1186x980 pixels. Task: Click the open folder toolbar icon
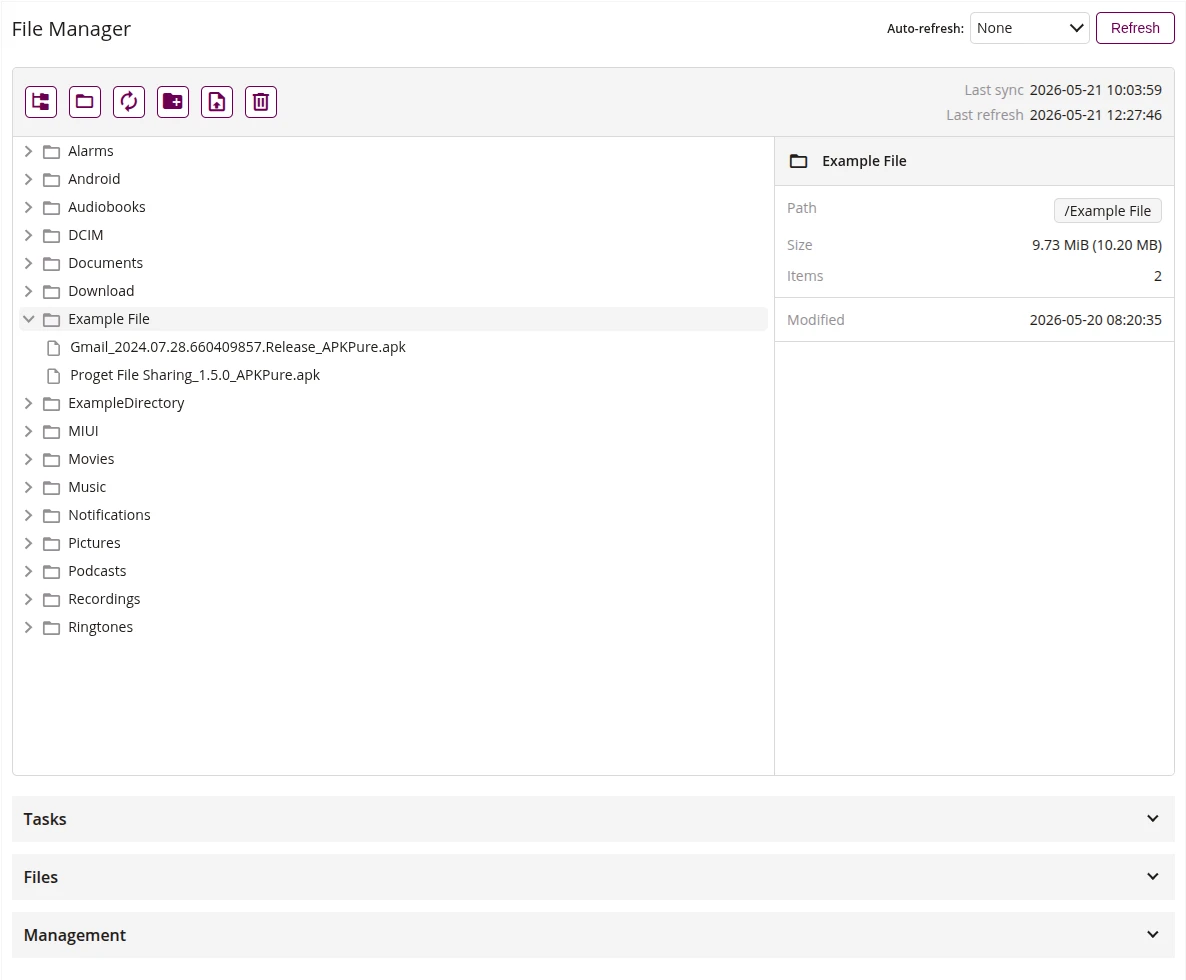pos(85,101)
